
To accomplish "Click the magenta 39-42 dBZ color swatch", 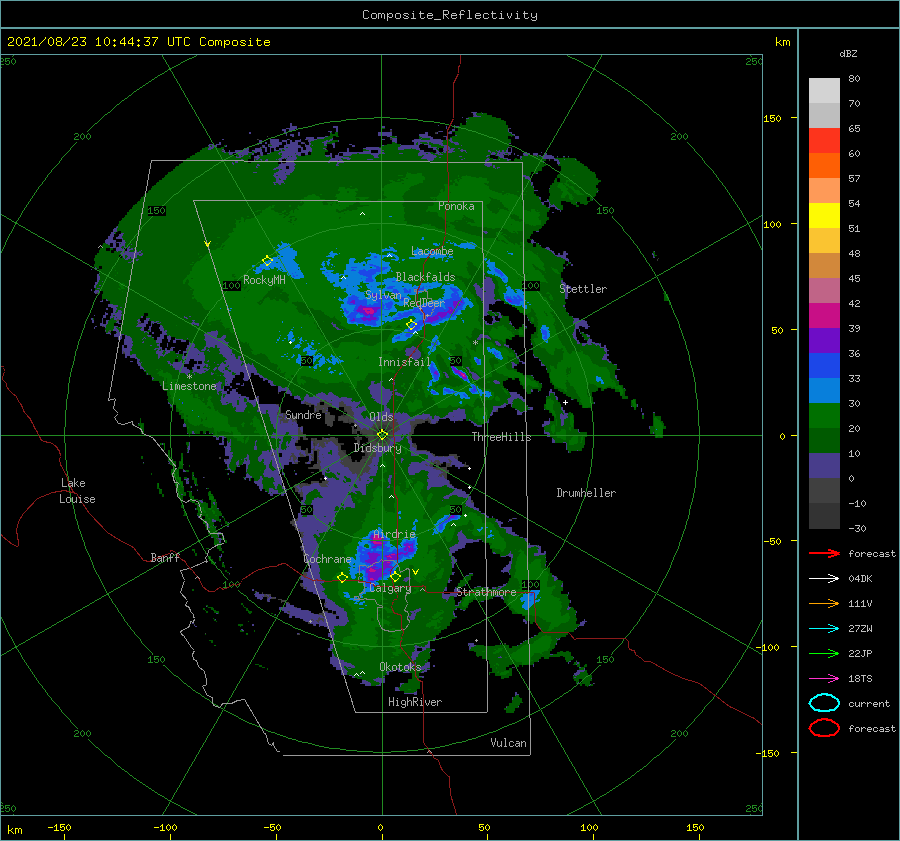I will point(824,316).
